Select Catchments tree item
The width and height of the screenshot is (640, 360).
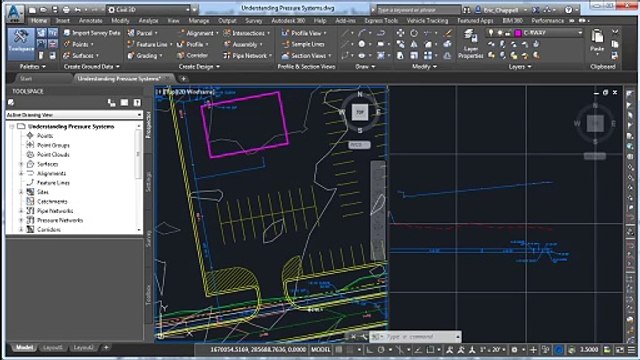[x=52, y=201]
